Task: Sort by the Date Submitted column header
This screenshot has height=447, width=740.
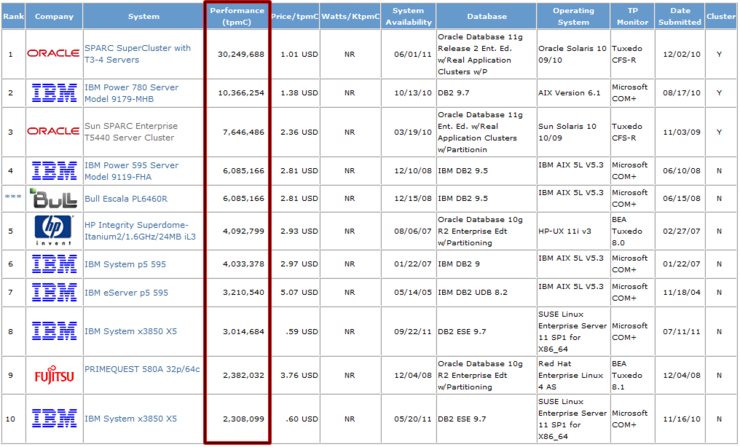Action: tap(680, 16)
